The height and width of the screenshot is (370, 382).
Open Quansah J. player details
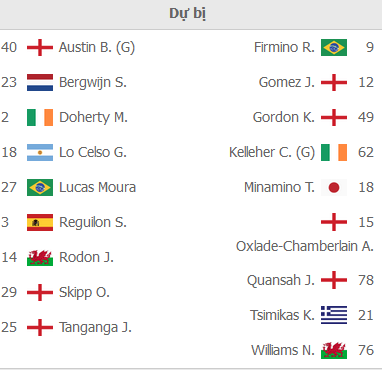pyautogui.click(x=281, y=280)
